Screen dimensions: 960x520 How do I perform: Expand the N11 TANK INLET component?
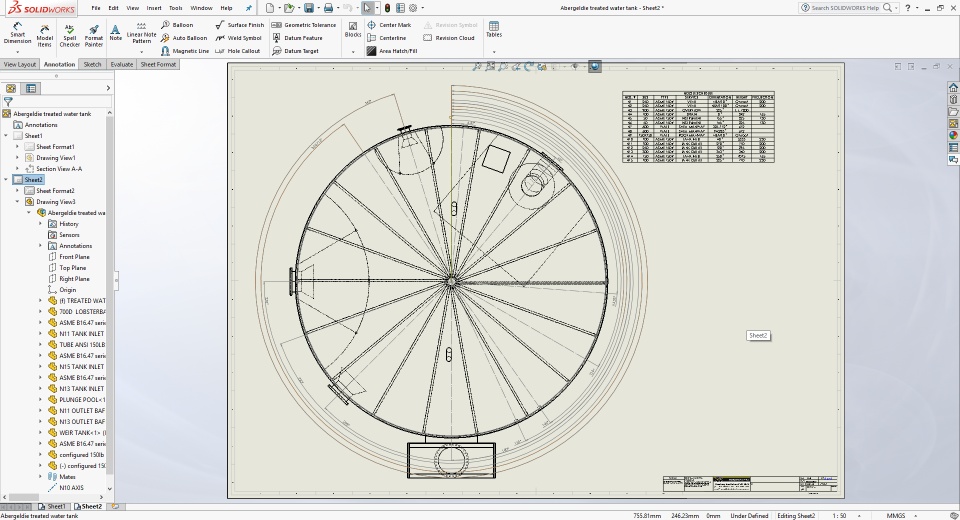tap(40, 334)
